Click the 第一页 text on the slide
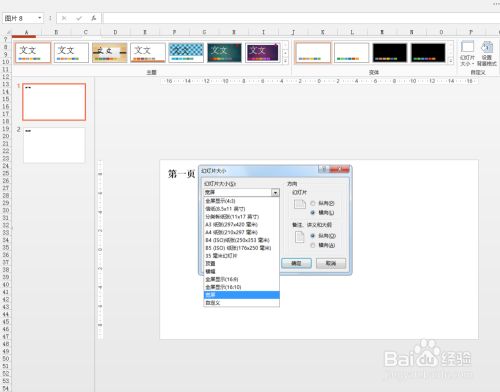The image size is (500, 392). 181,174
